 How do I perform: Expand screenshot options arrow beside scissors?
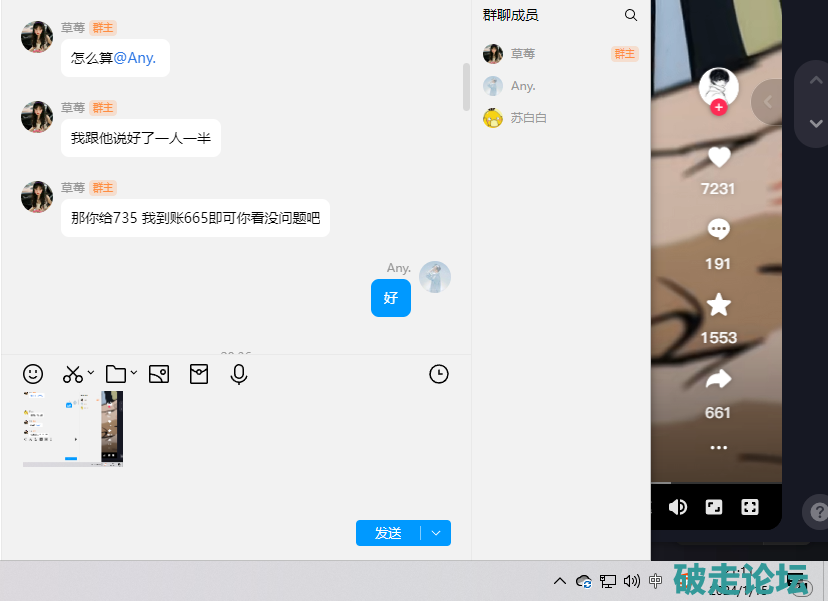pyautogui.click(x=91, y=373)
